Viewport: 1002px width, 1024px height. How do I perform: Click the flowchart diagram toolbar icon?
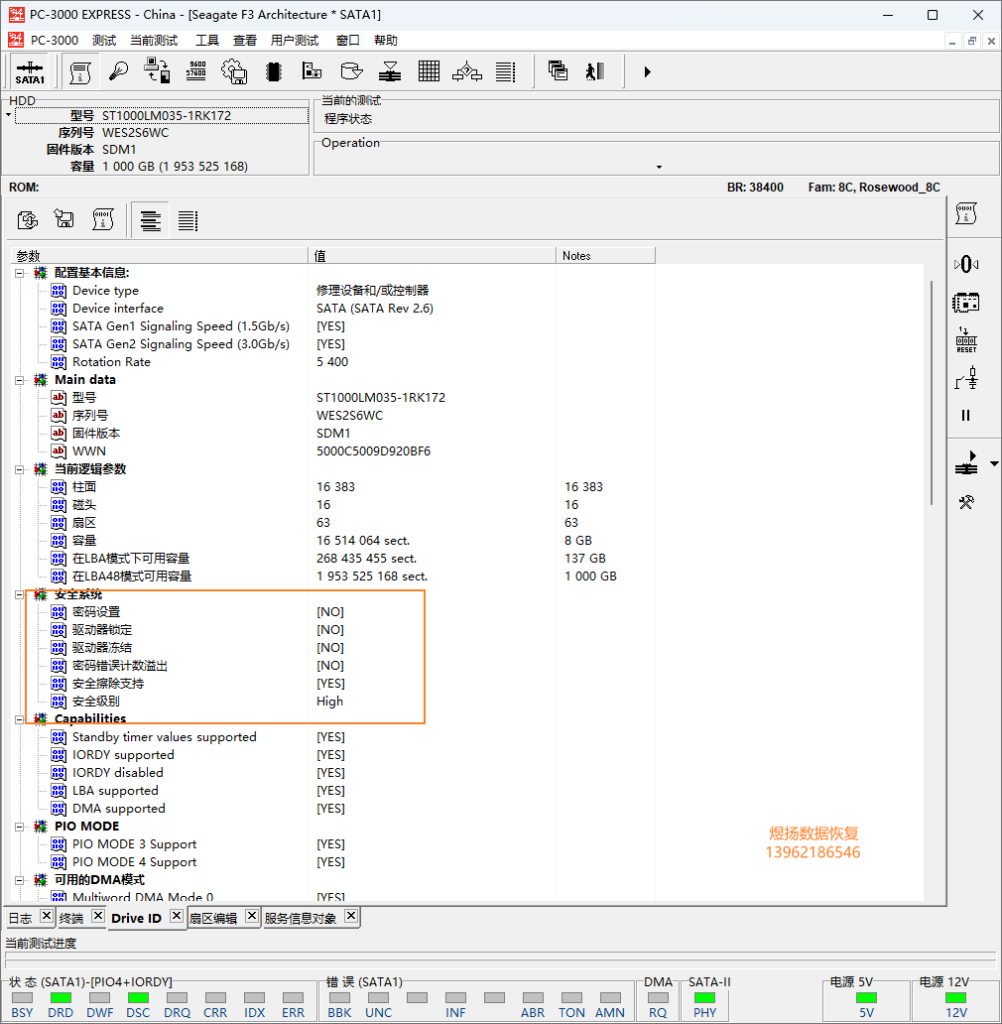pos(467,71)
